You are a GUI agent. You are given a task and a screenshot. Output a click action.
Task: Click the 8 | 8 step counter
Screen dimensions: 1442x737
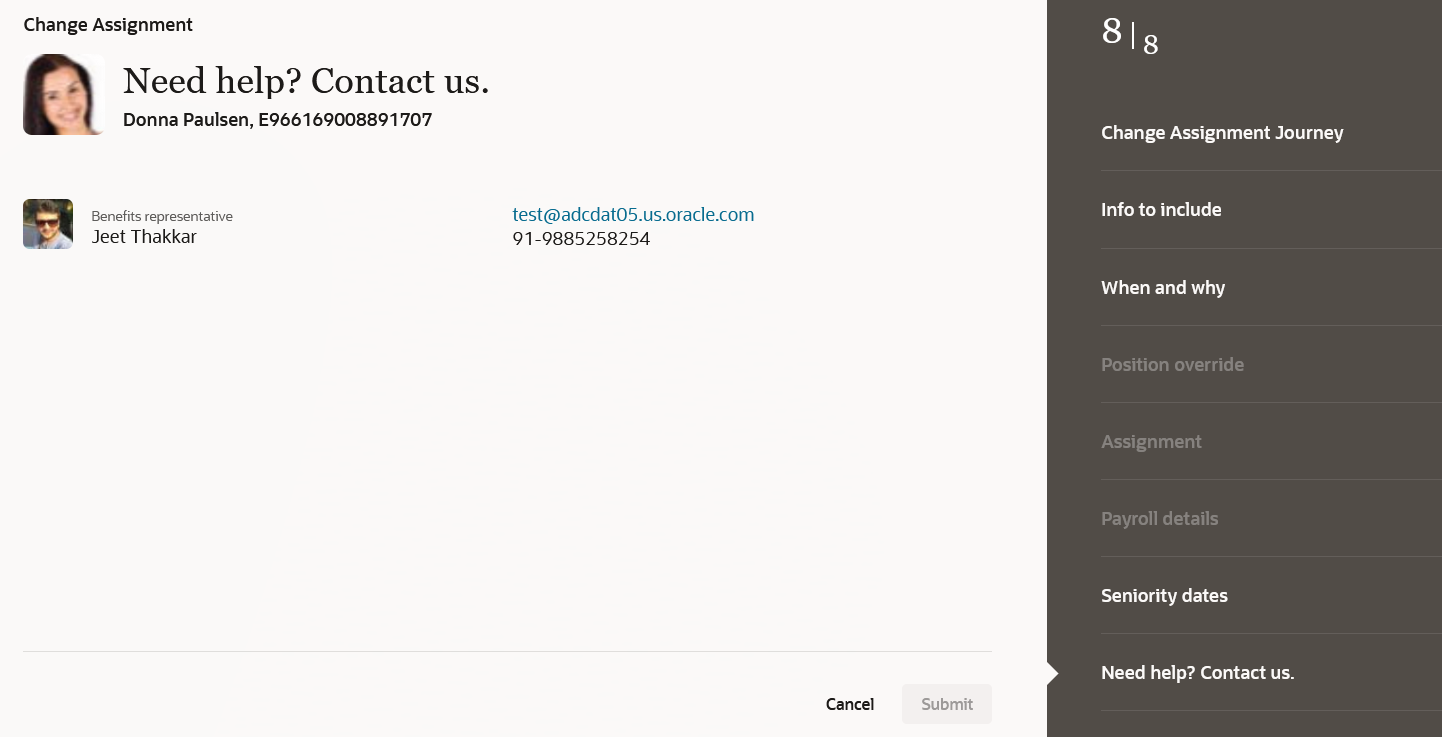(1130, 35)
